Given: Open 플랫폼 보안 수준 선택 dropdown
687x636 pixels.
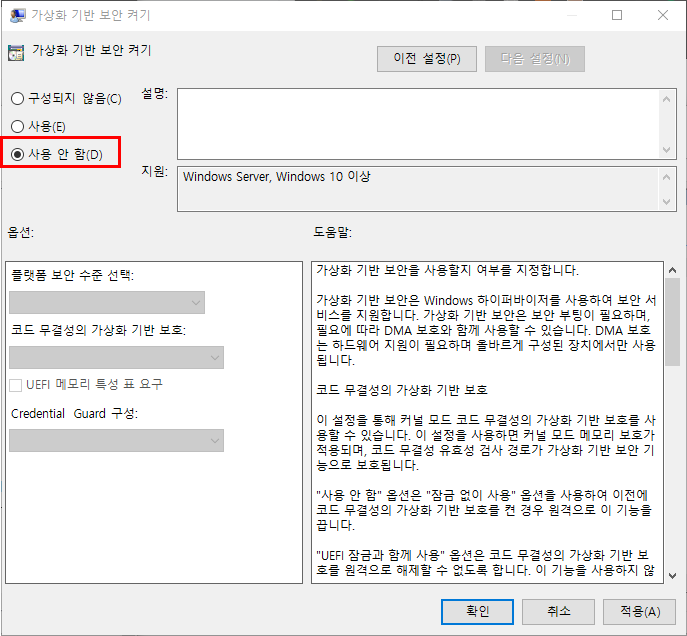Looking at the screenshot, I should pyautogui.click(x=107, y=302).
